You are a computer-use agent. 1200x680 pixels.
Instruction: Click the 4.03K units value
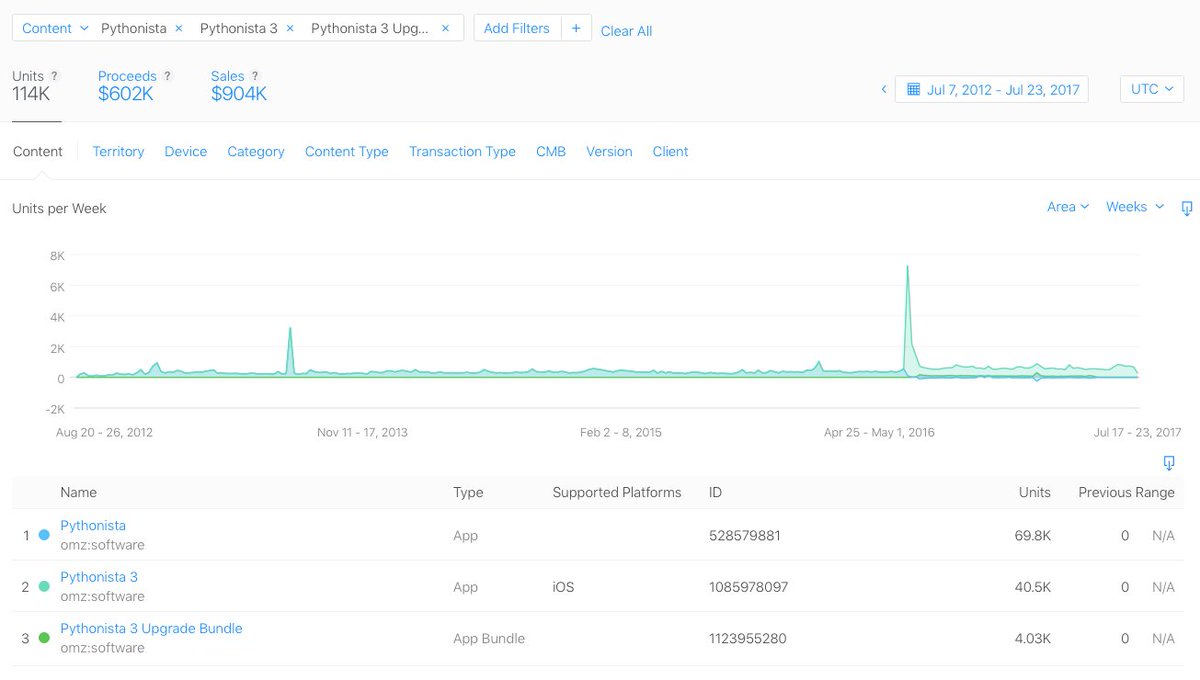pos(1031,638)
